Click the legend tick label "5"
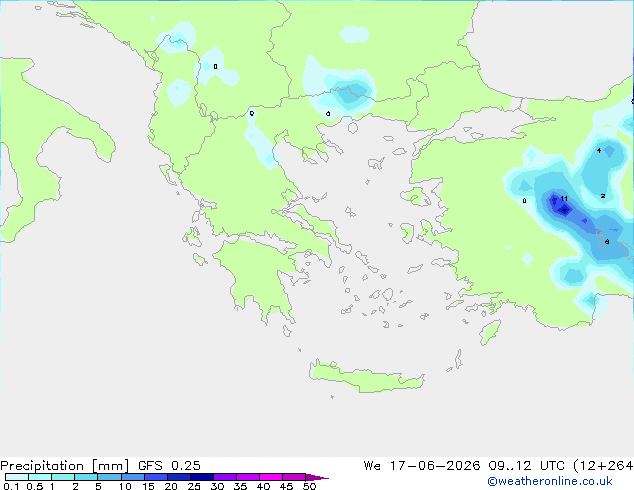Image resolution: width=634 pixels, height=490 pixels. [x=98, y=486]
